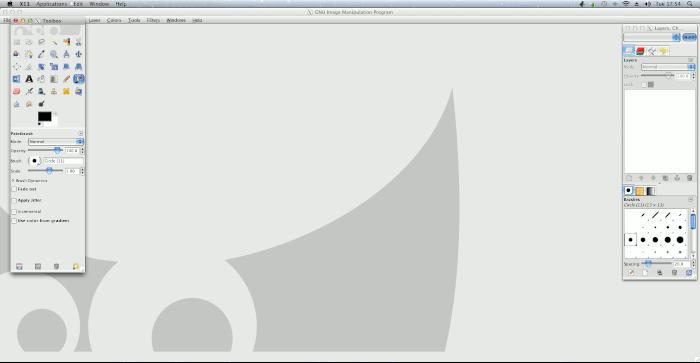700x363 pixels.
Task: Select the Text tool
Action: pos(29,79)
